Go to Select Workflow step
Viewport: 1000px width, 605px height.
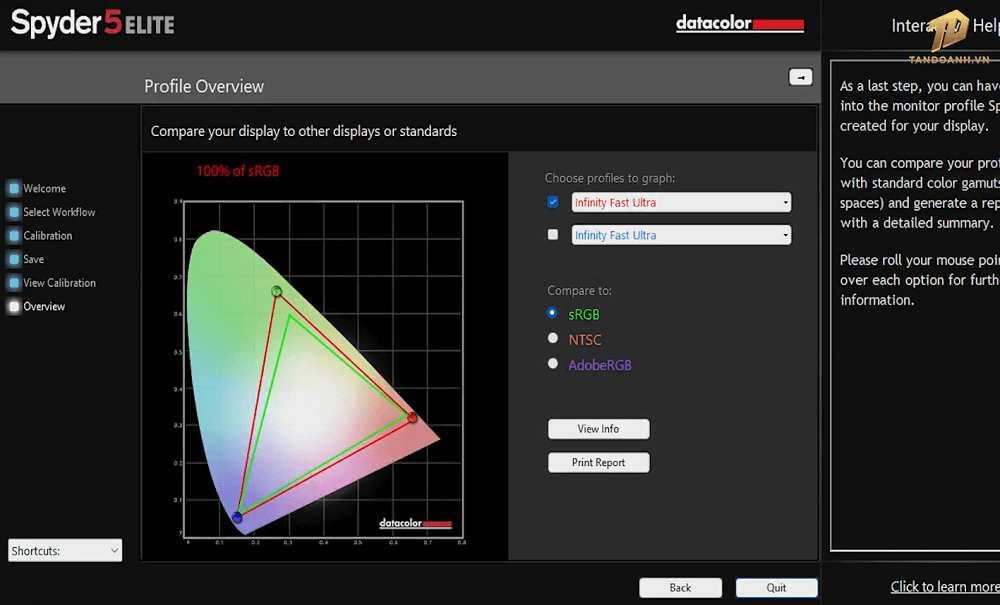tap(59, 212)
